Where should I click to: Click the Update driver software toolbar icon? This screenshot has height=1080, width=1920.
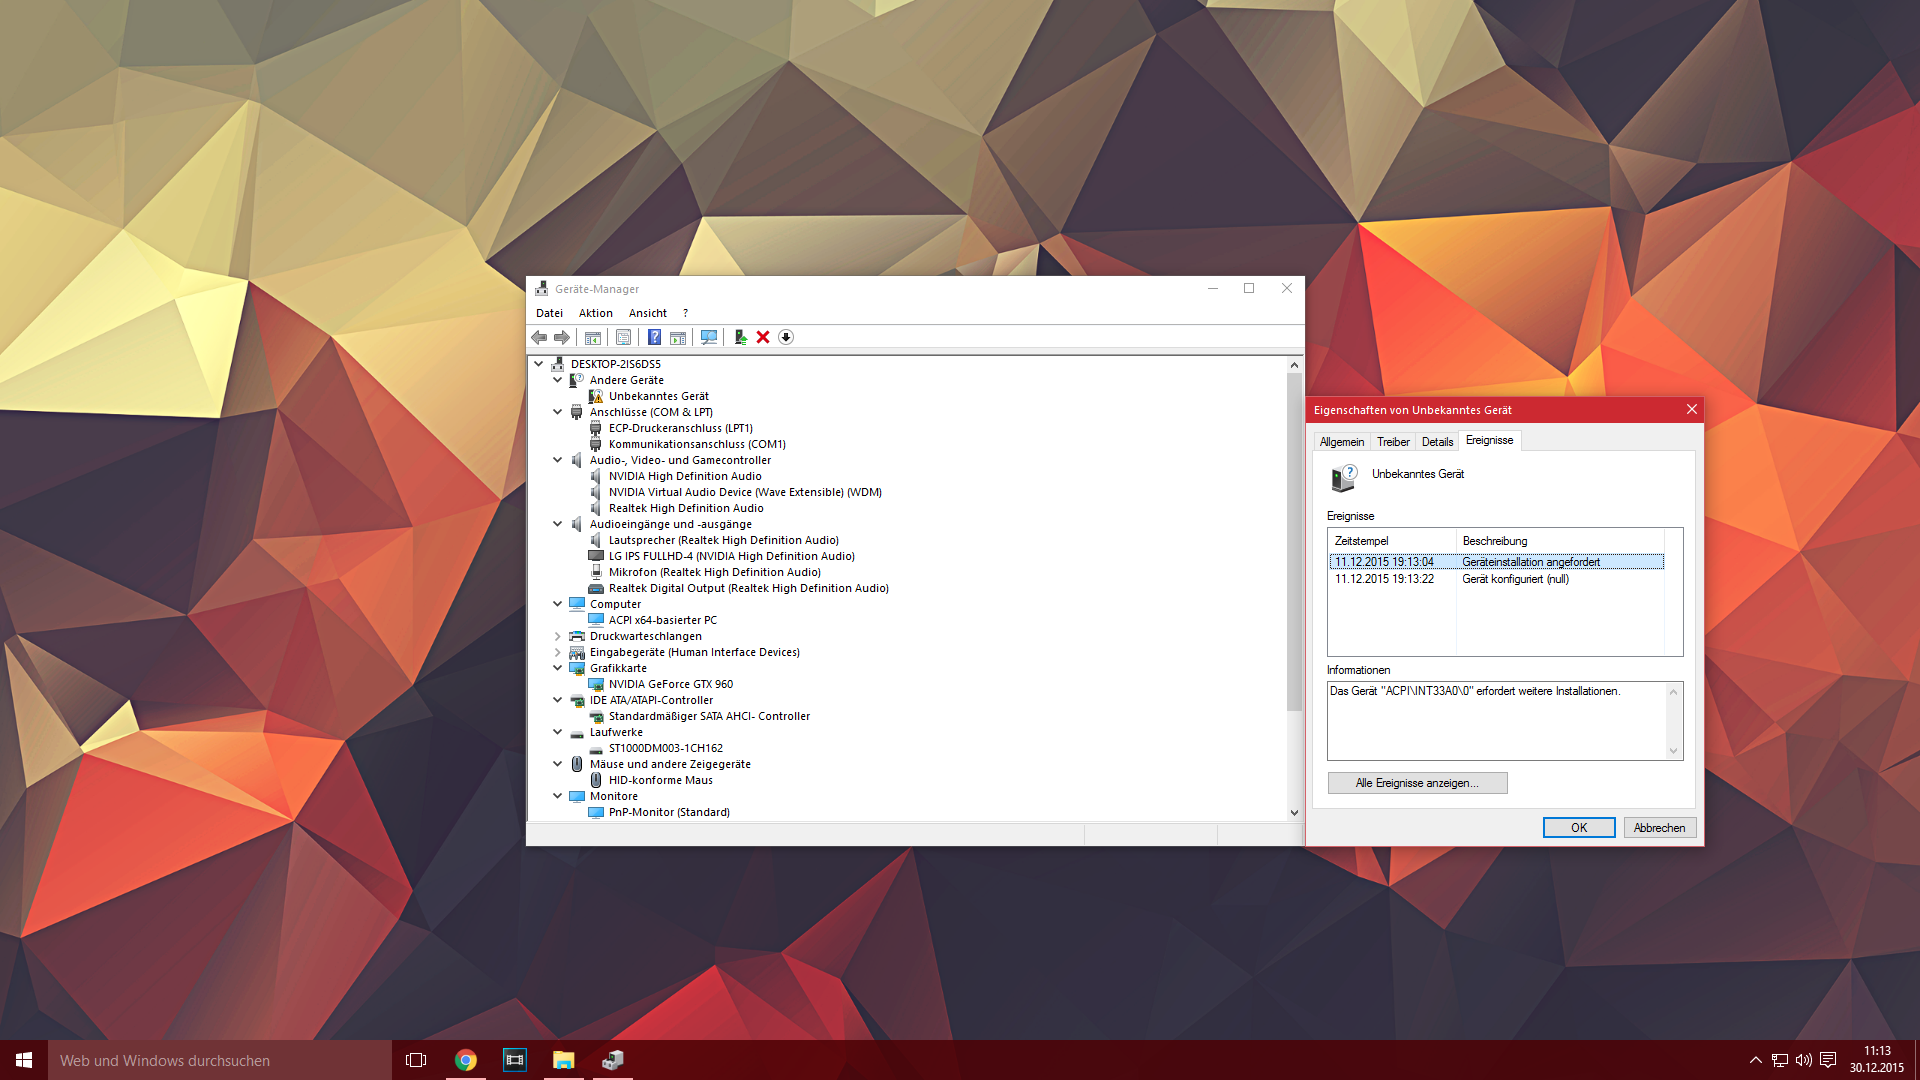pyautogui.click(x=740, y=337)
